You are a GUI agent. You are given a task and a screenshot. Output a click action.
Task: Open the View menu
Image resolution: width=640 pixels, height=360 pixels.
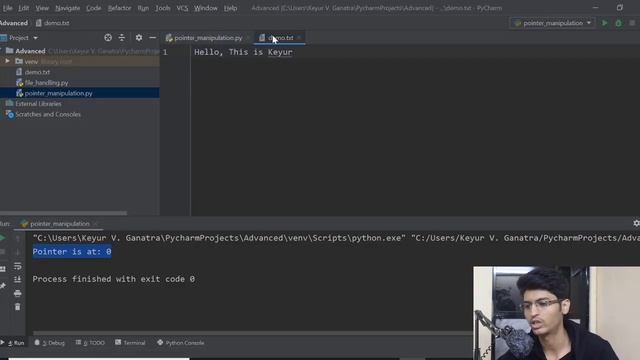coord(42,8)
